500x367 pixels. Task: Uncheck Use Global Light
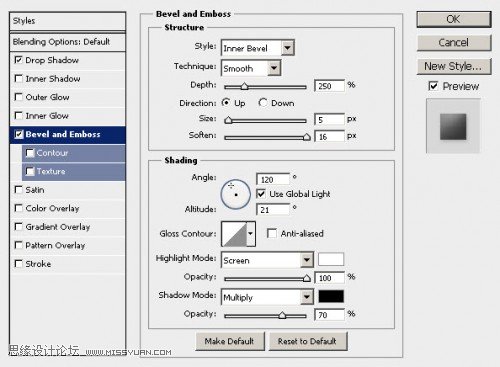pos(261,194)
